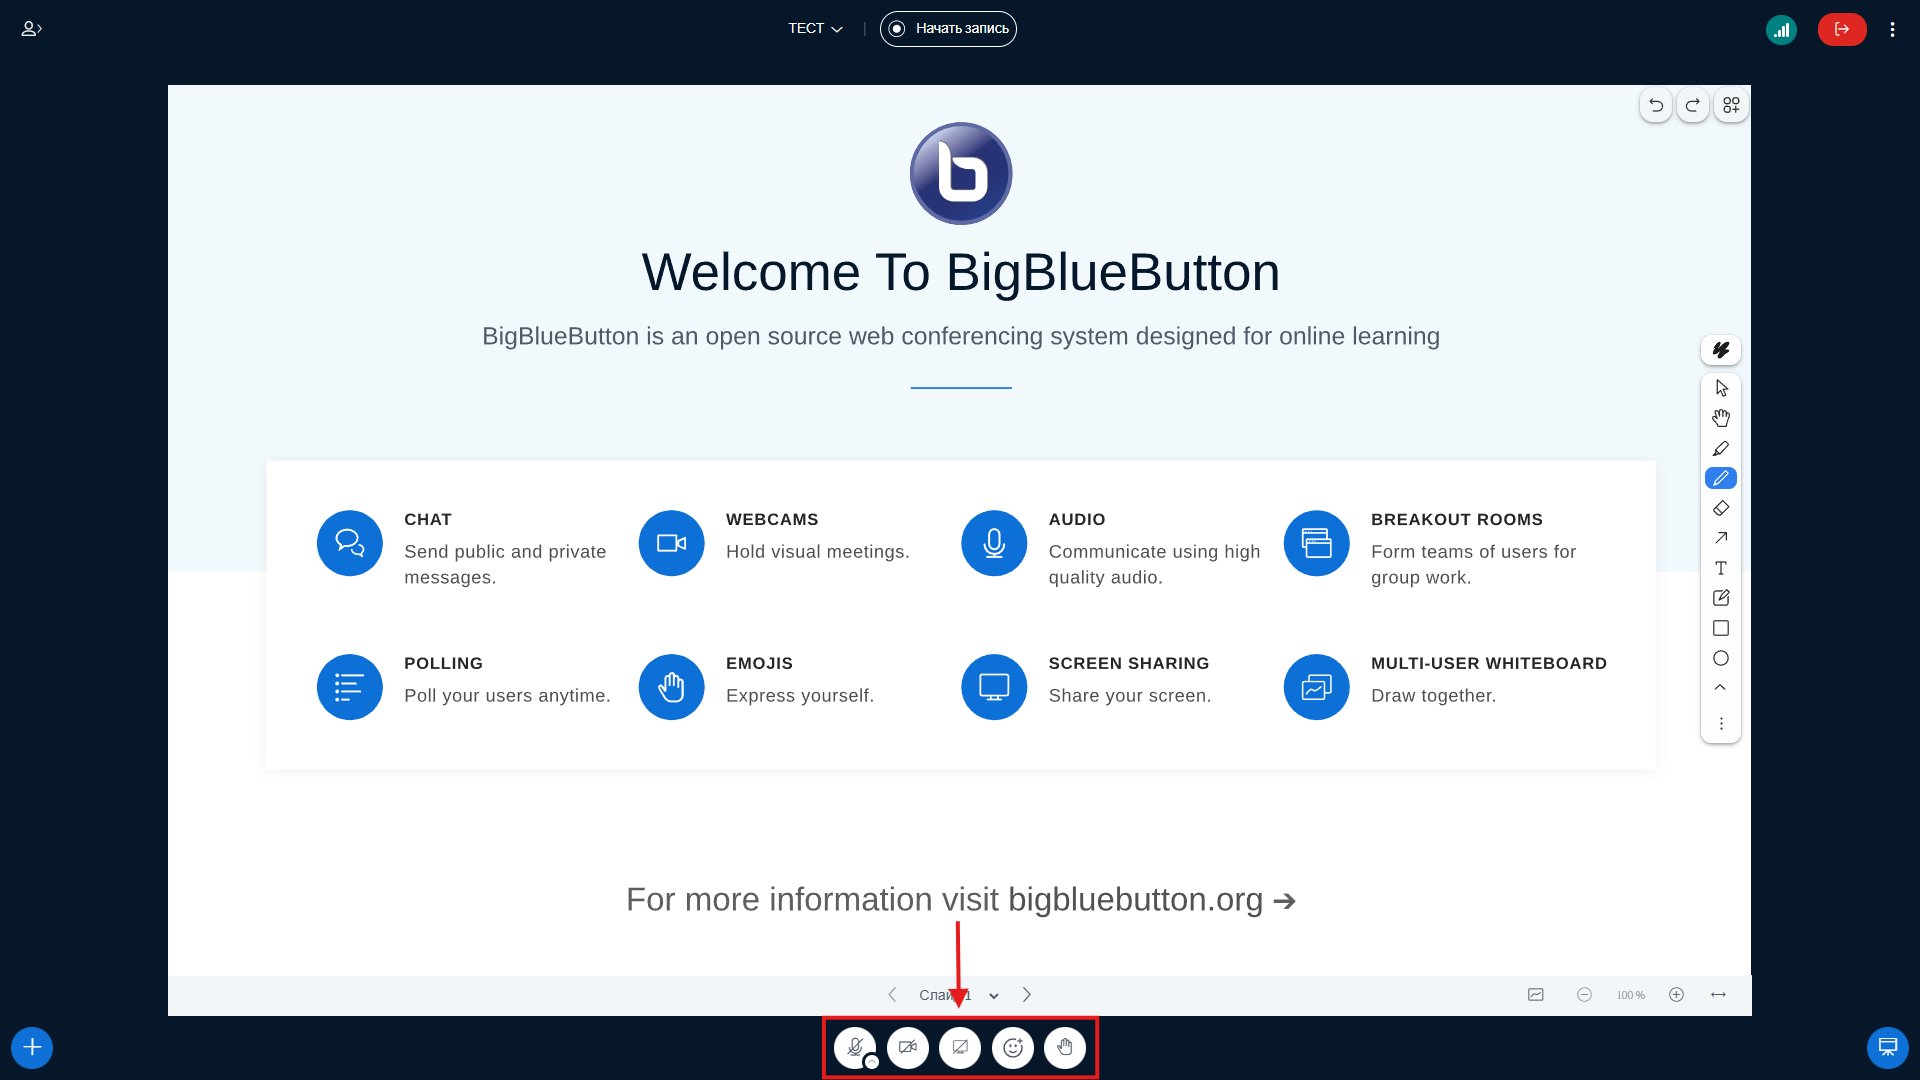Open the three-dot options menu top right
The image size is (1920, 1080).
click(1892, 30)
